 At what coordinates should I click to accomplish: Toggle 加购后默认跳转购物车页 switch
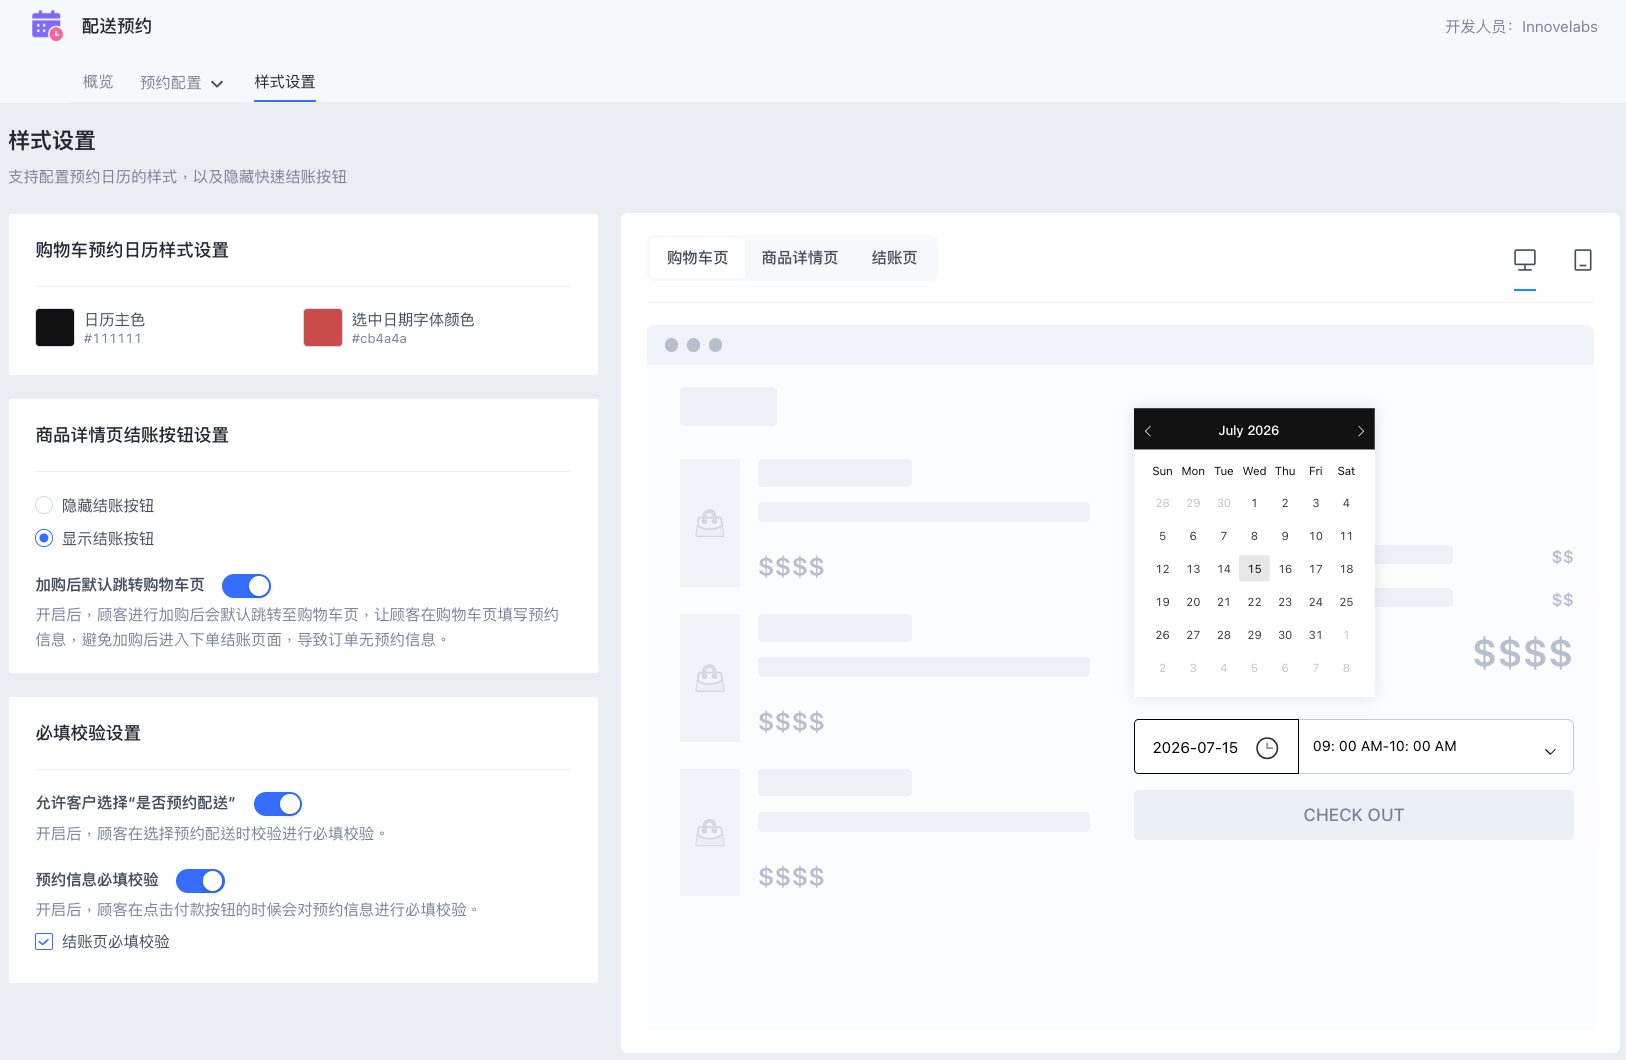pos(247,586)
